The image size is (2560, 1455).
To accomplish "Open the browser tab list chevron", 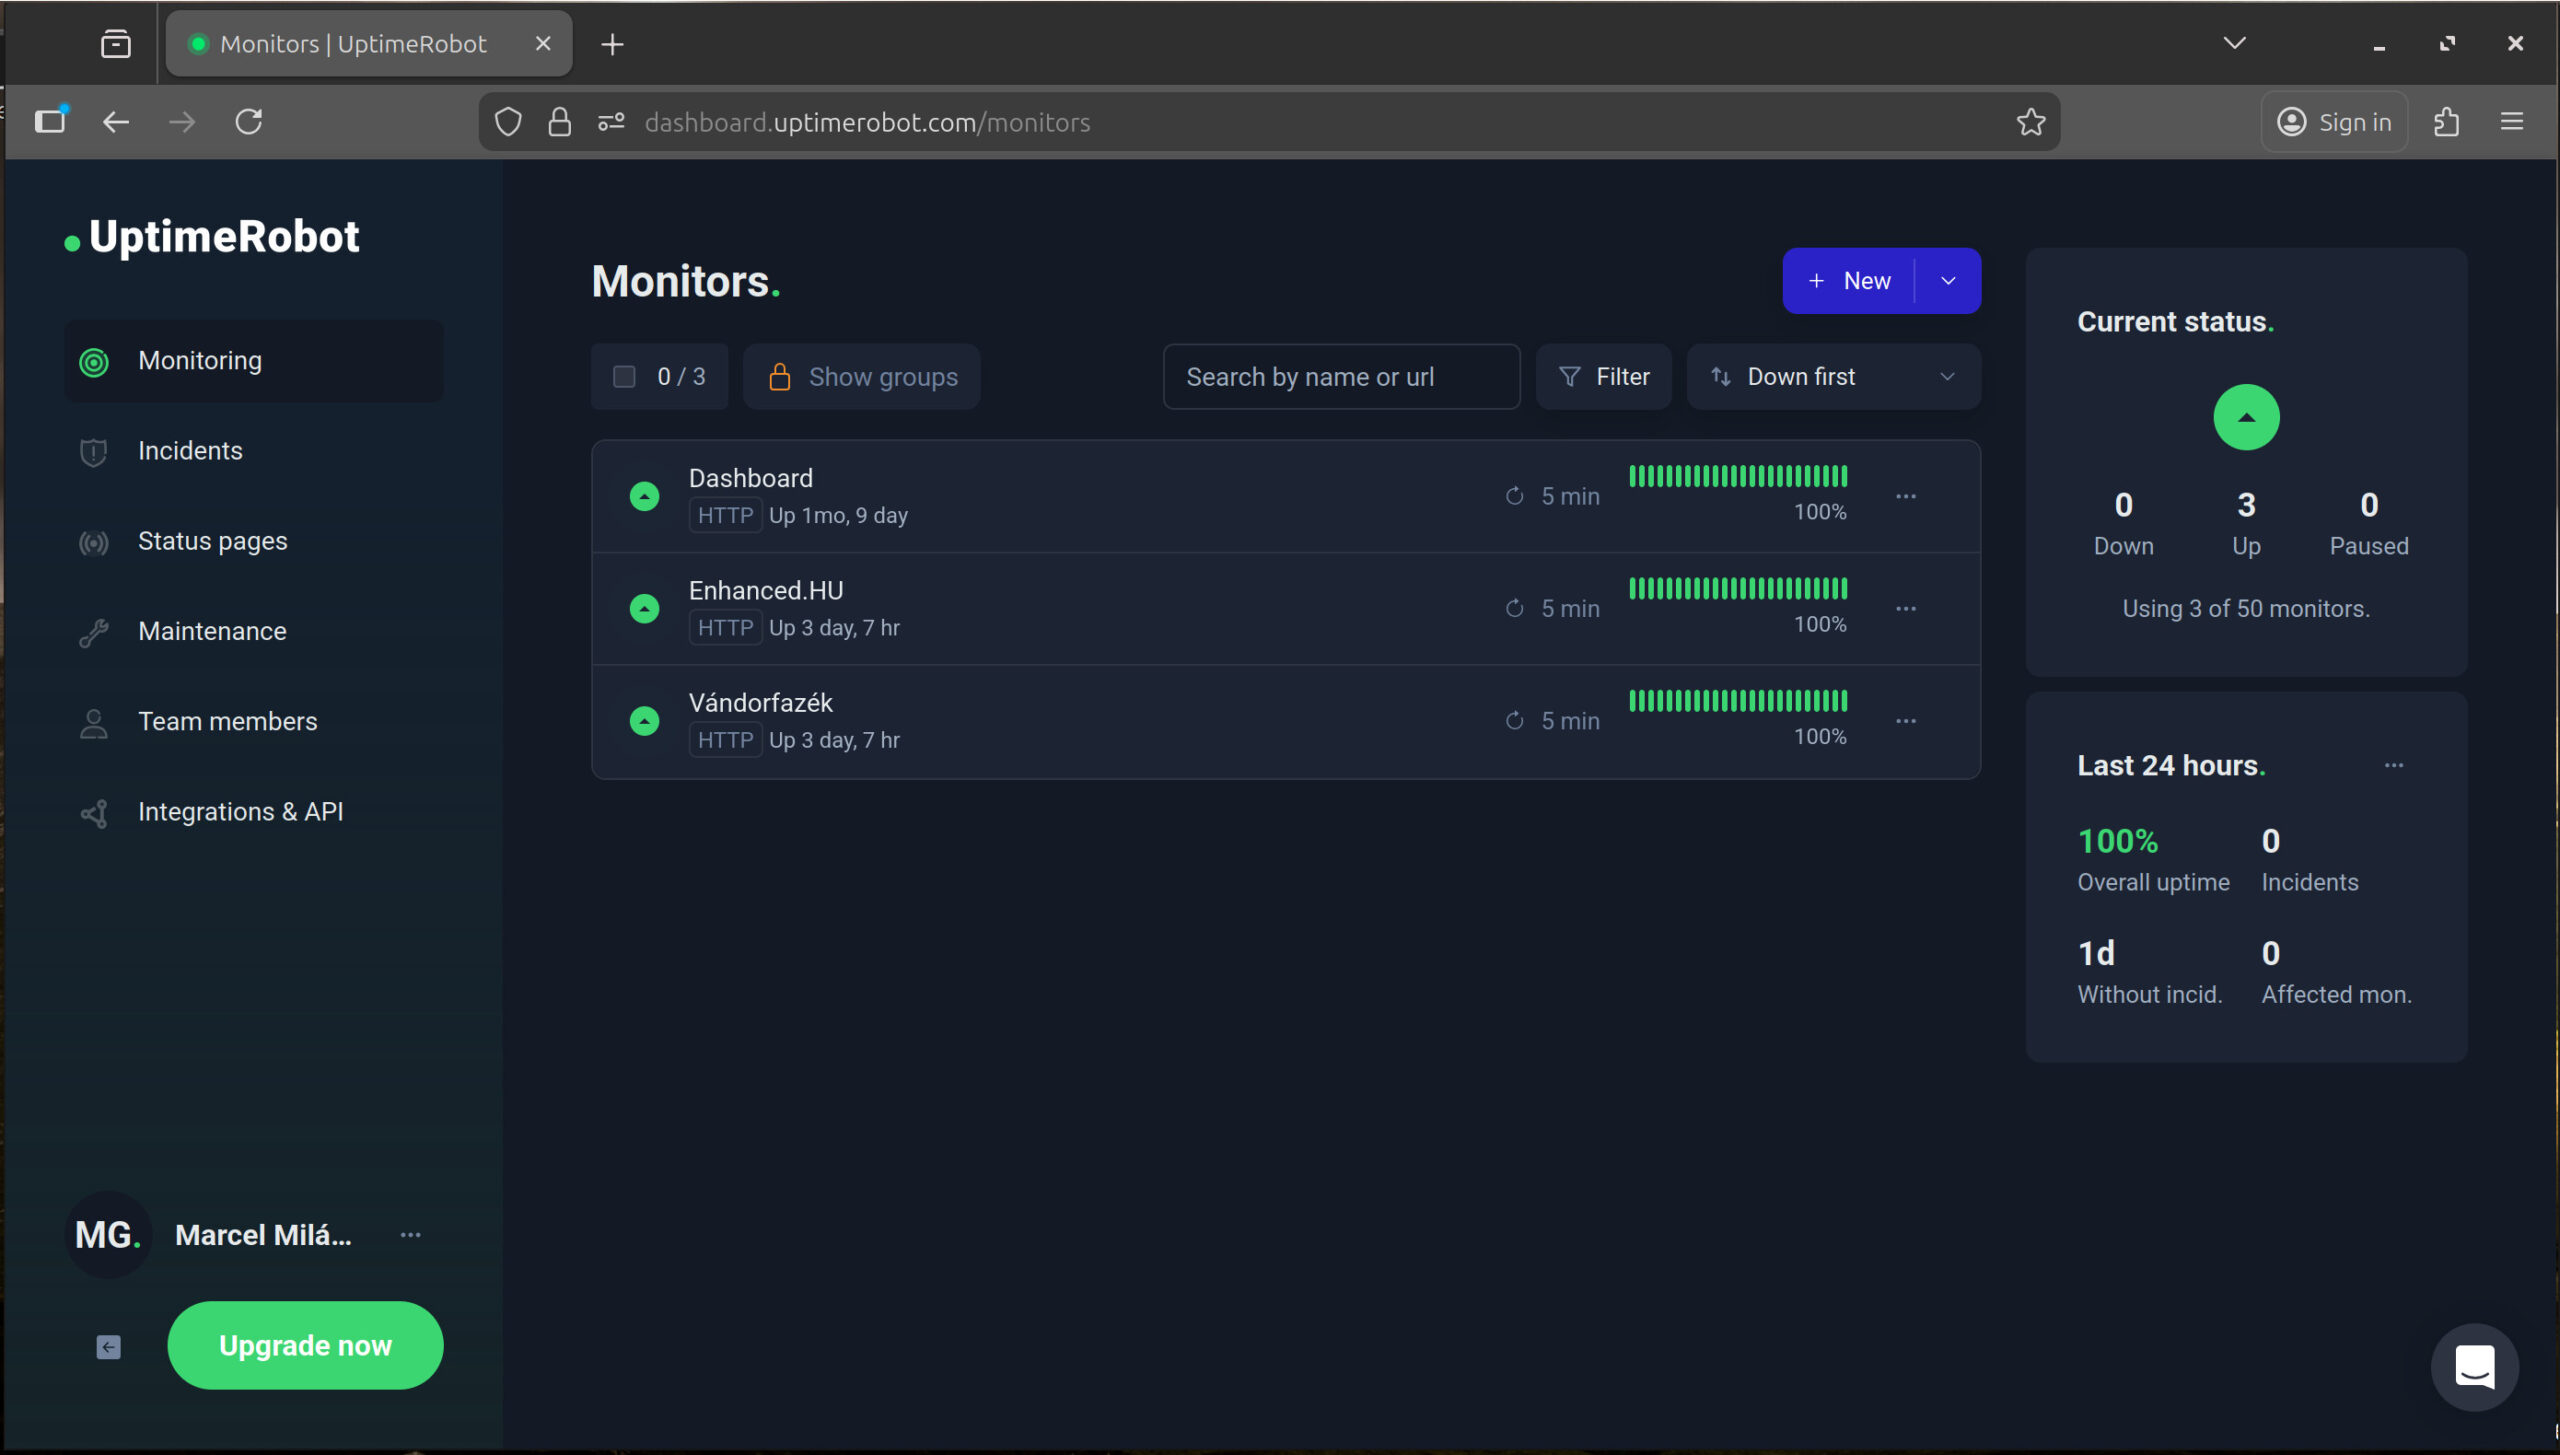I will (2234, 43).
